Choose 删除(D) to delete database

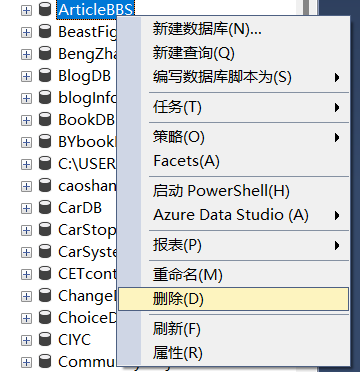click(x=233, y=299)
